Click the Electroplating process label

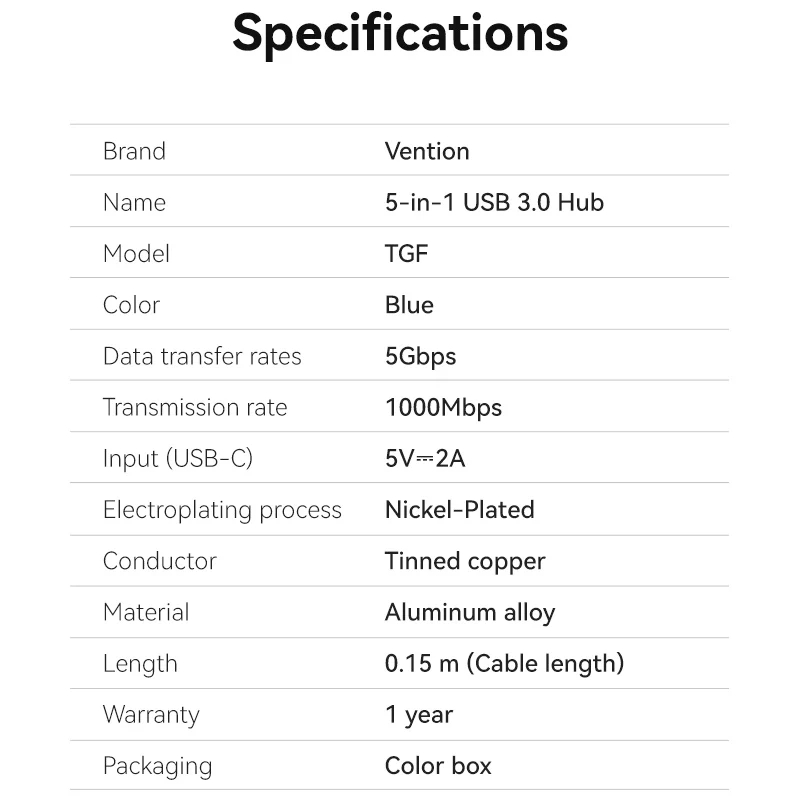222,510
